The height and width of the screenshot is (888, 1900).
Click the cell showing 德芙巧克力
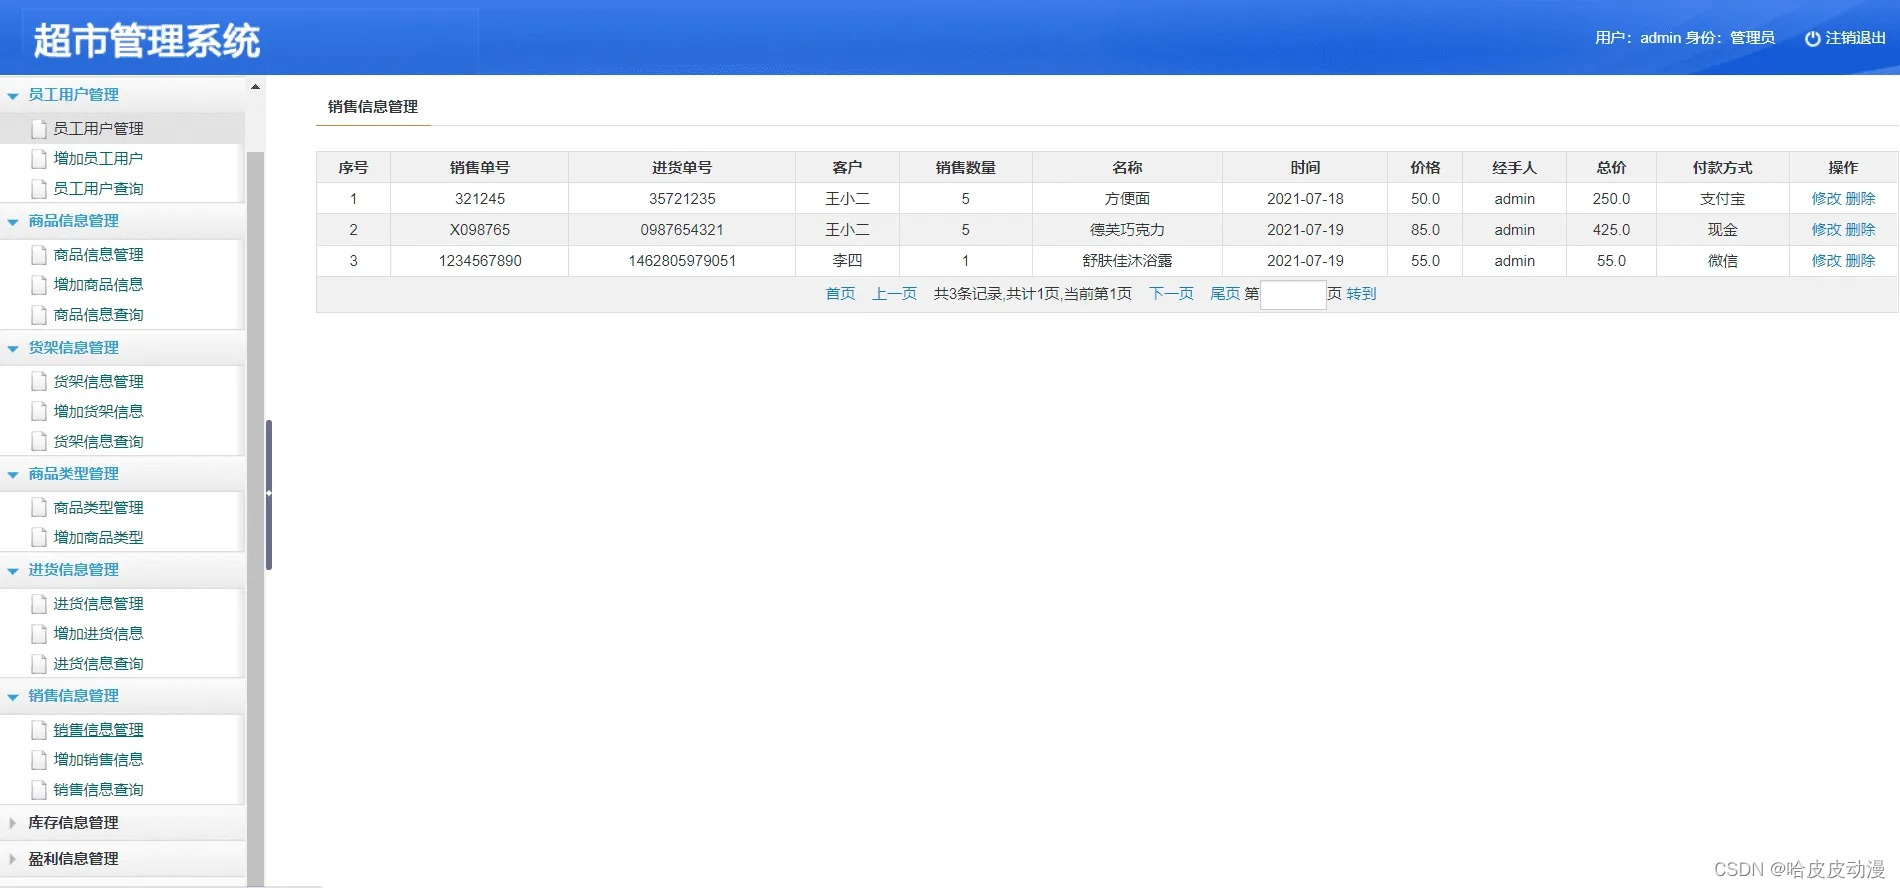(1127, 230)
